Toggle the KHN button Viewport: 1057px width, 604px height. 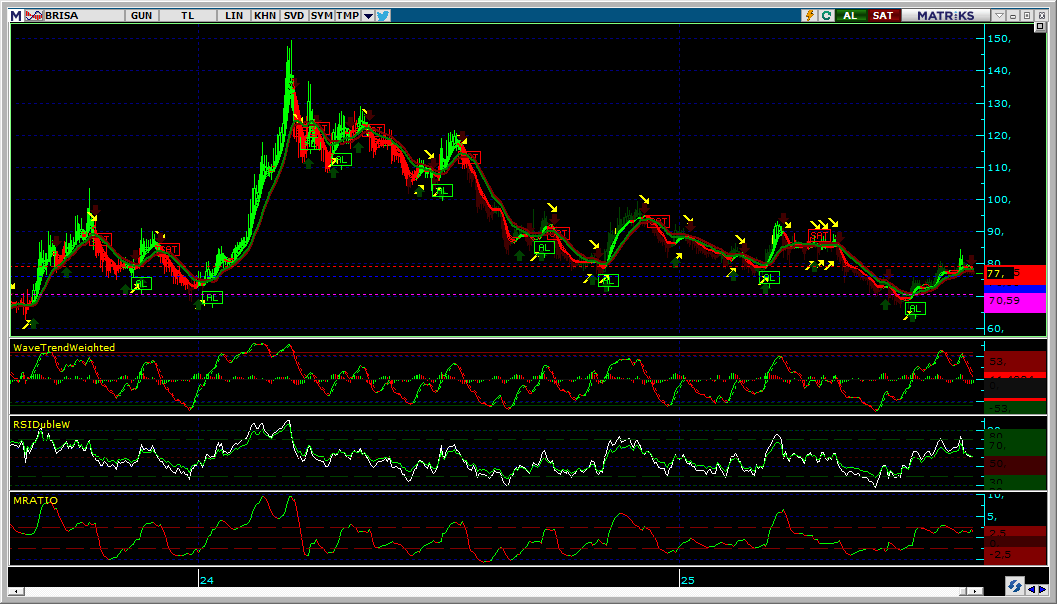coord(265,15)
